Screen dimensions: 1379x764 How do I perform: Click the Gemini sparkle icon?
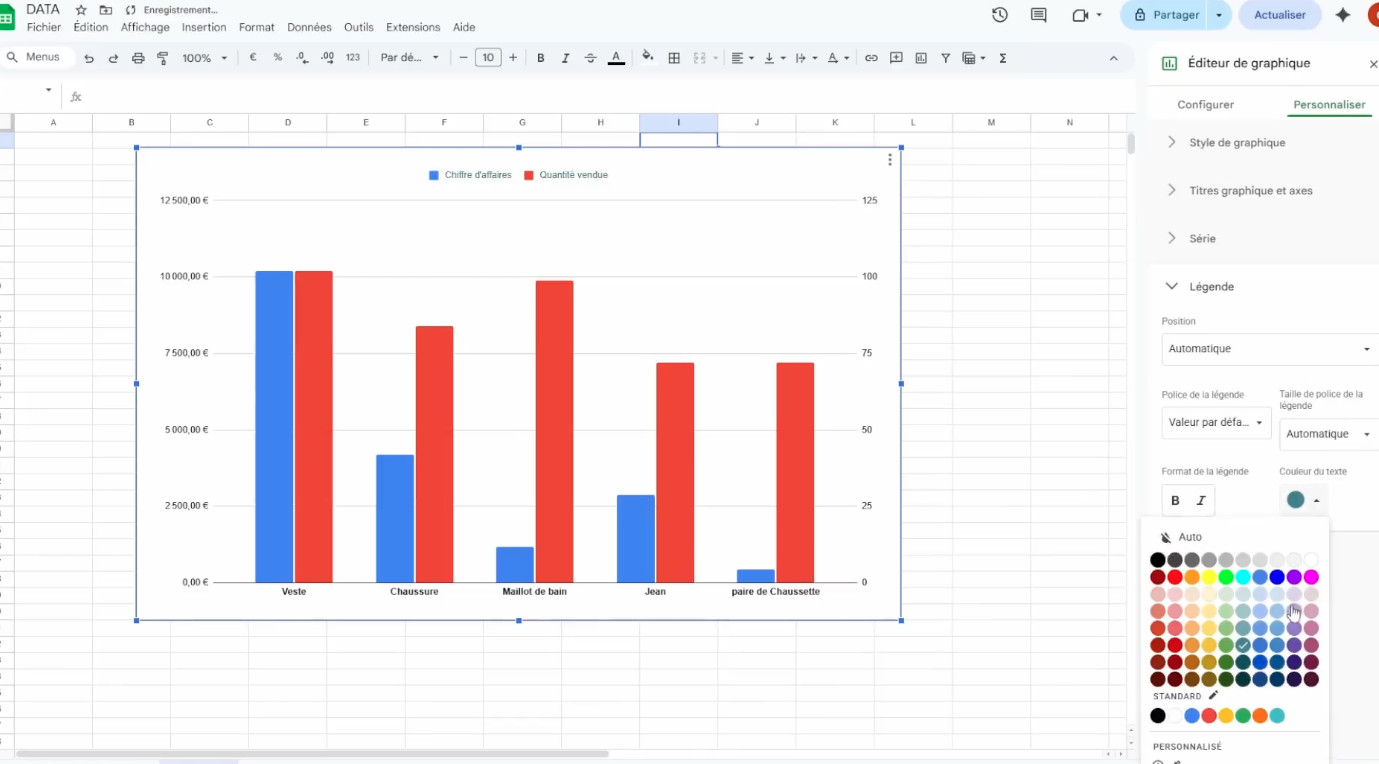[1343, 15]
